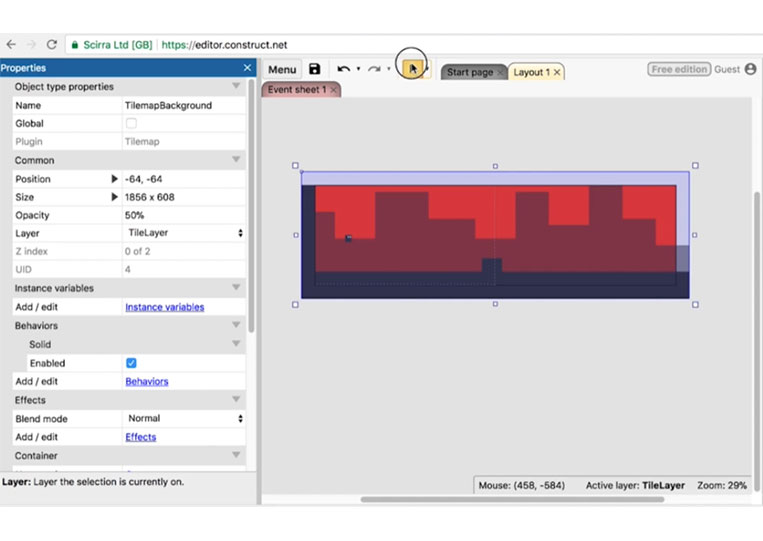This screenshot has width=763, height=541.
Task: Click the Free edition button
Action: pyautogui.click(x=679, y=70)
